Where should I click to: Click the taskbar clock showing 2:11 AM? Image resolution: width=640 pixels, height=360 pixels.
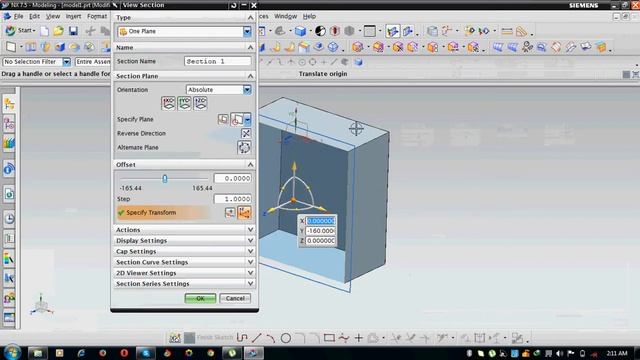click(x=617, y=353)
